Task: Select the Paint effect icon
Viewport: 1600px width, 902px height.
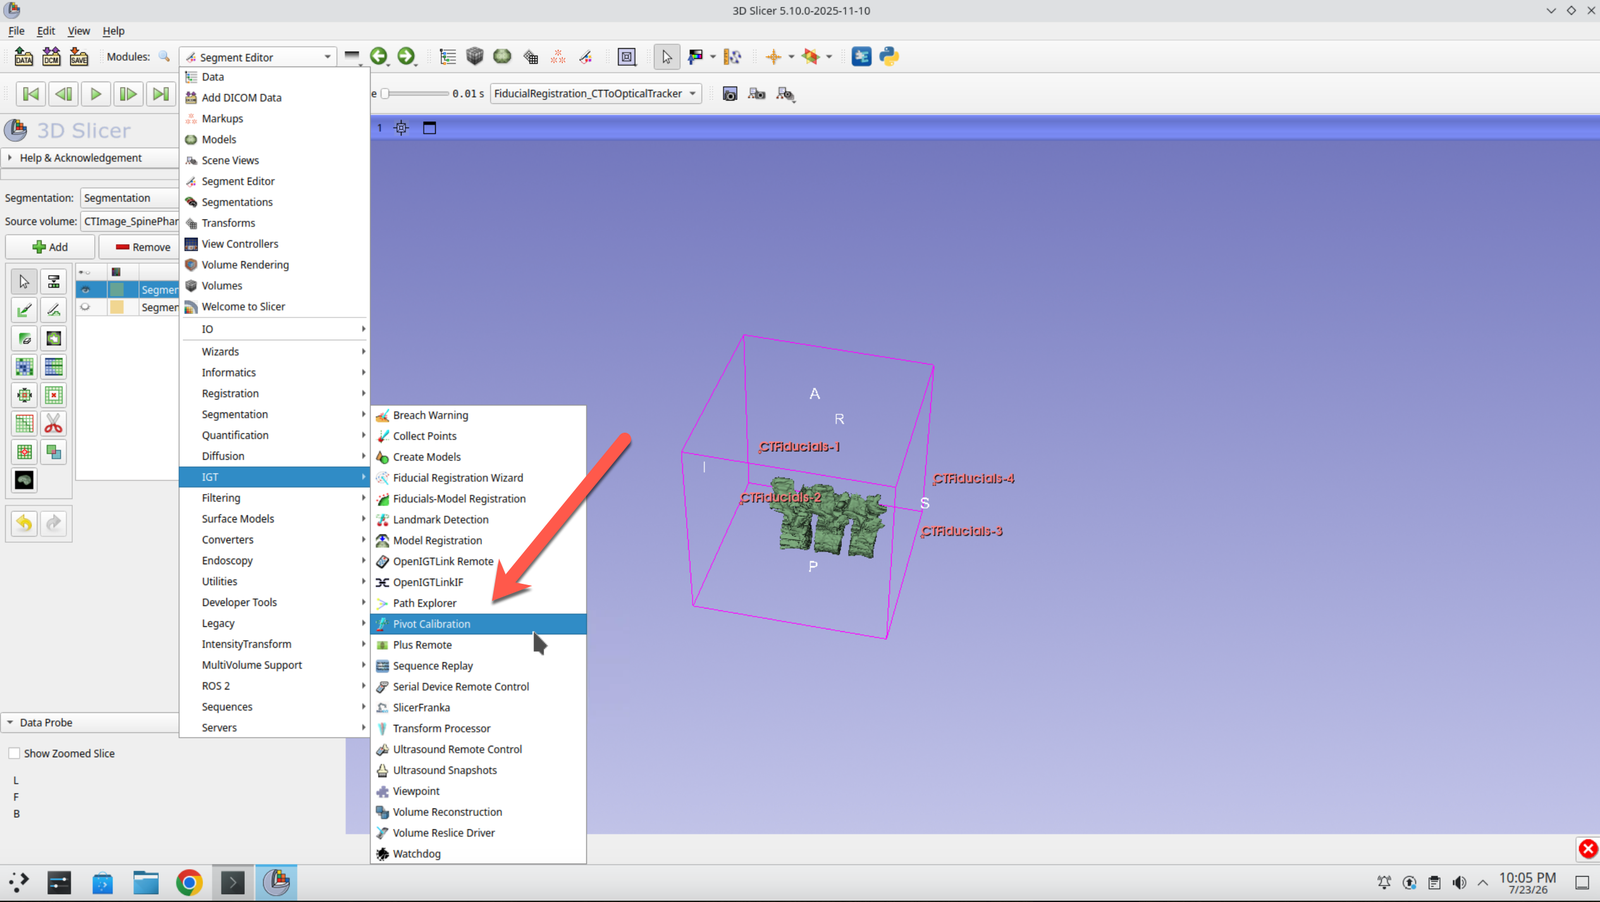Action: [24, 310]
